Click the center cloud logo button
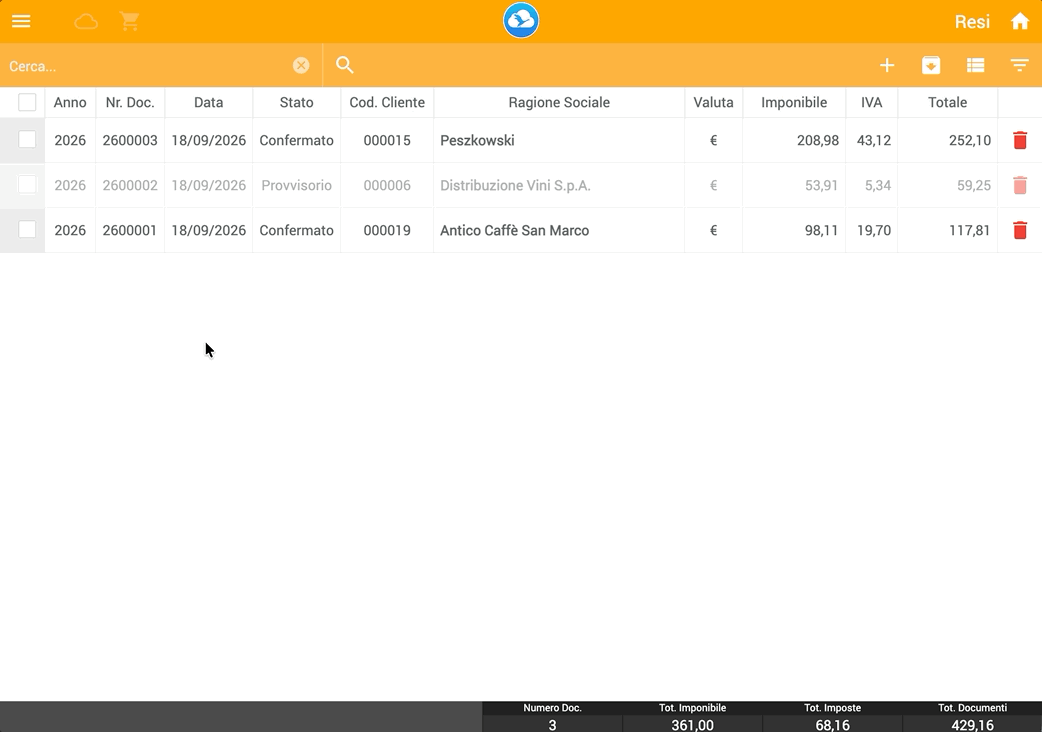The width and height of the screenshot is (1042, 732). 521,21
